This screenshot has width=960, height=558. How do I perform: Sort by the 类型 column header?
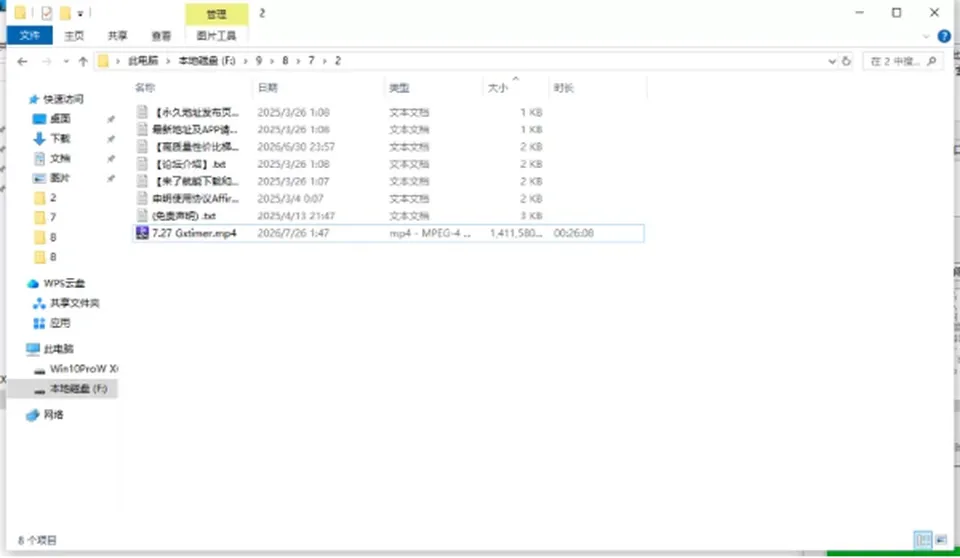point(399,88)
